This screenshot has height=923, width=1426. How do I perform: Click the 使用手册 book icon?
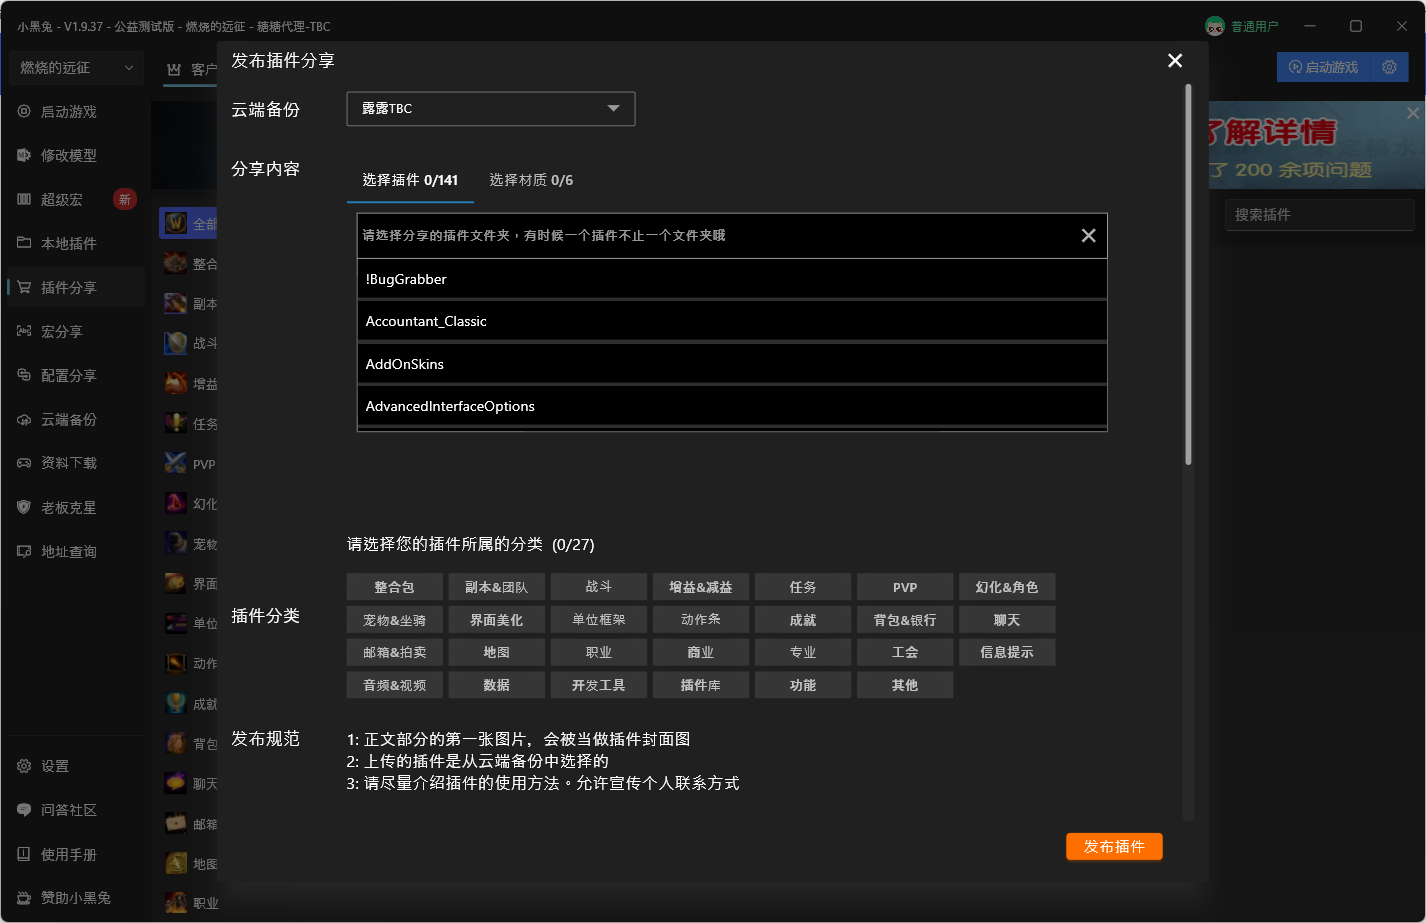click(x=24, y=854)
